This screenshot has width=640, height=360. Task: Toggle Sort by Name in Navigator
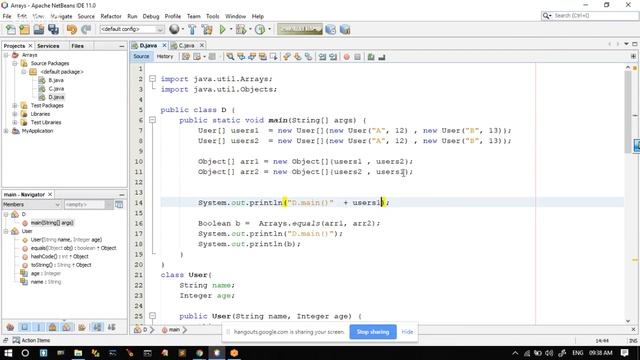click(x=97, y=327)
